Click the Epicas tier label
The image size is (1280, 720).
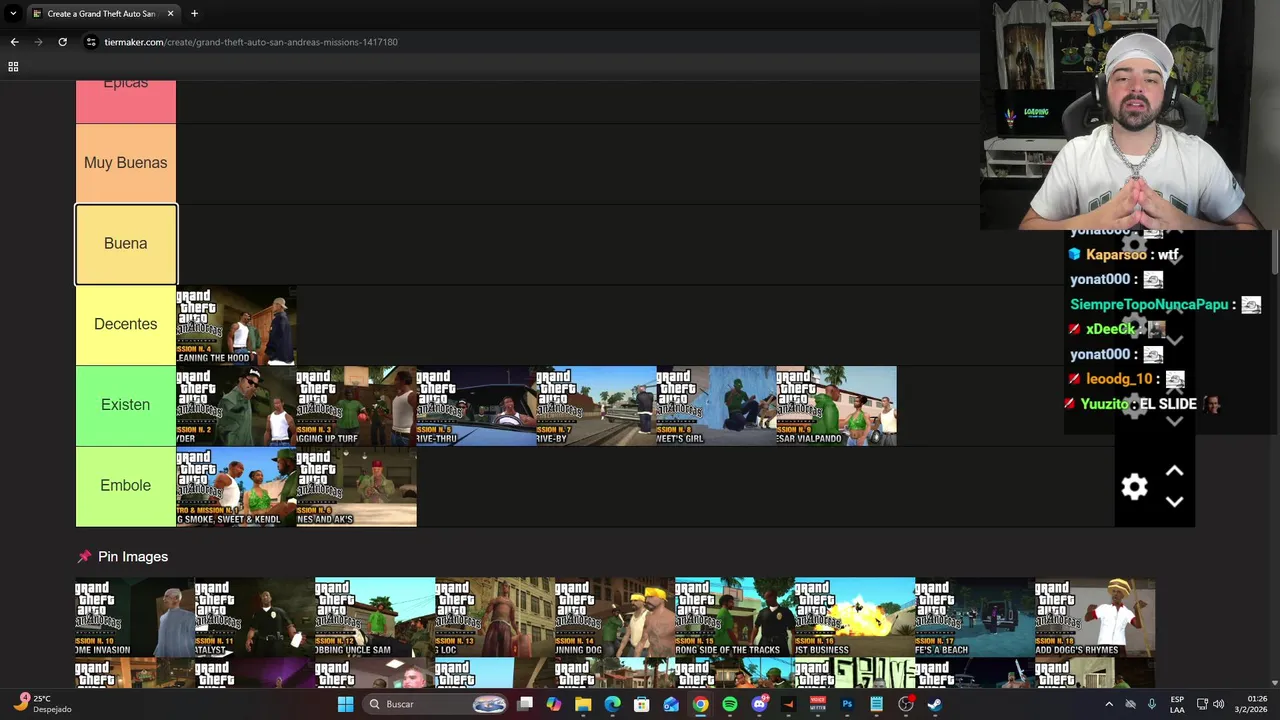click(x=126, y=102)
